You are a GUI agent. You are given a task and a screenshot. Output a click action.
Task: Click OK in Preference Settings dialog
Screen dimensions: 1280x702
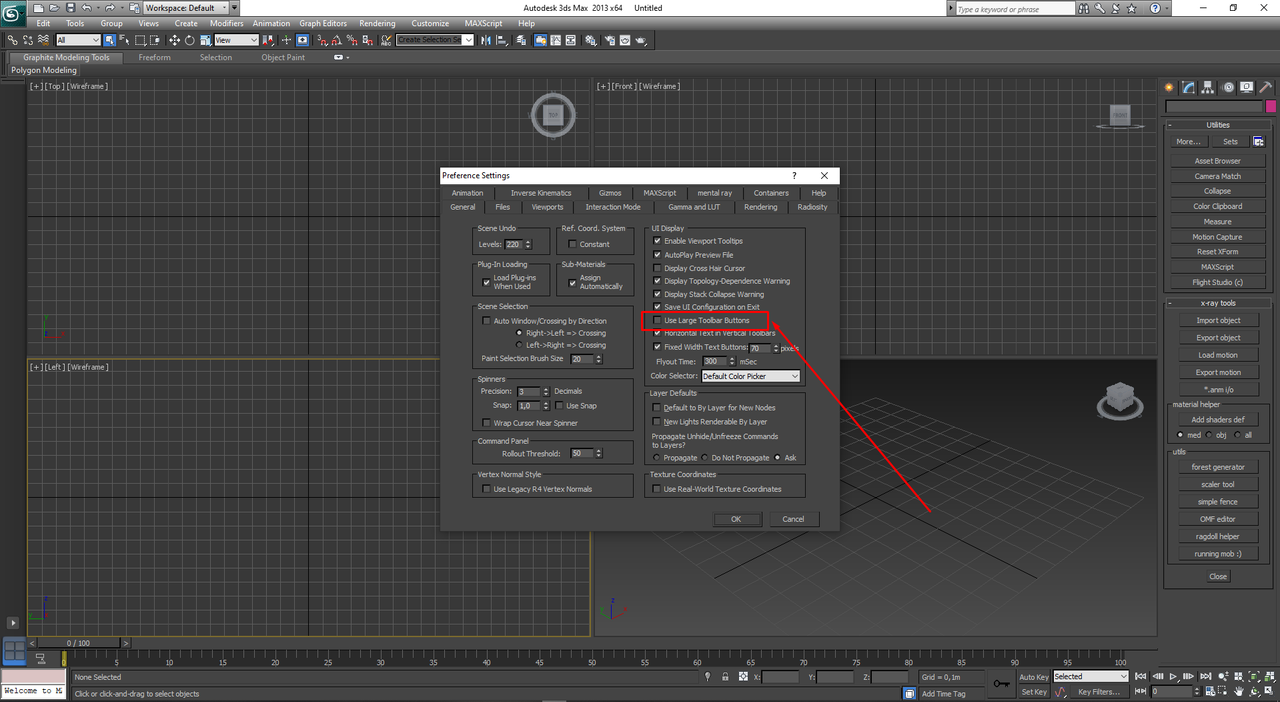point(736,519)
